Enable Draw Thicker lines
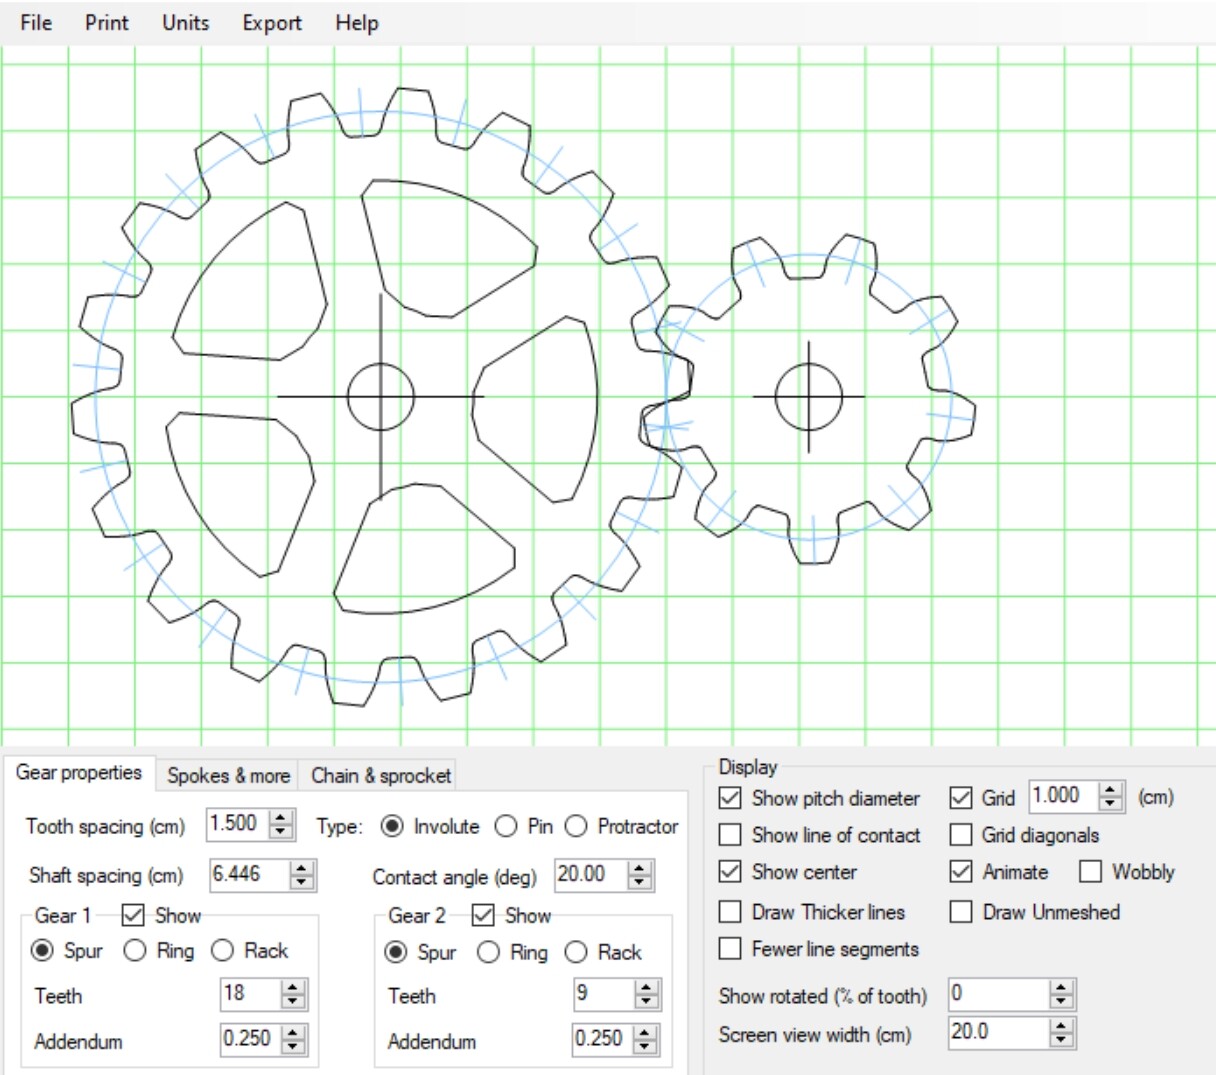Screen dimensions: 1216x1075 [731, 911]
